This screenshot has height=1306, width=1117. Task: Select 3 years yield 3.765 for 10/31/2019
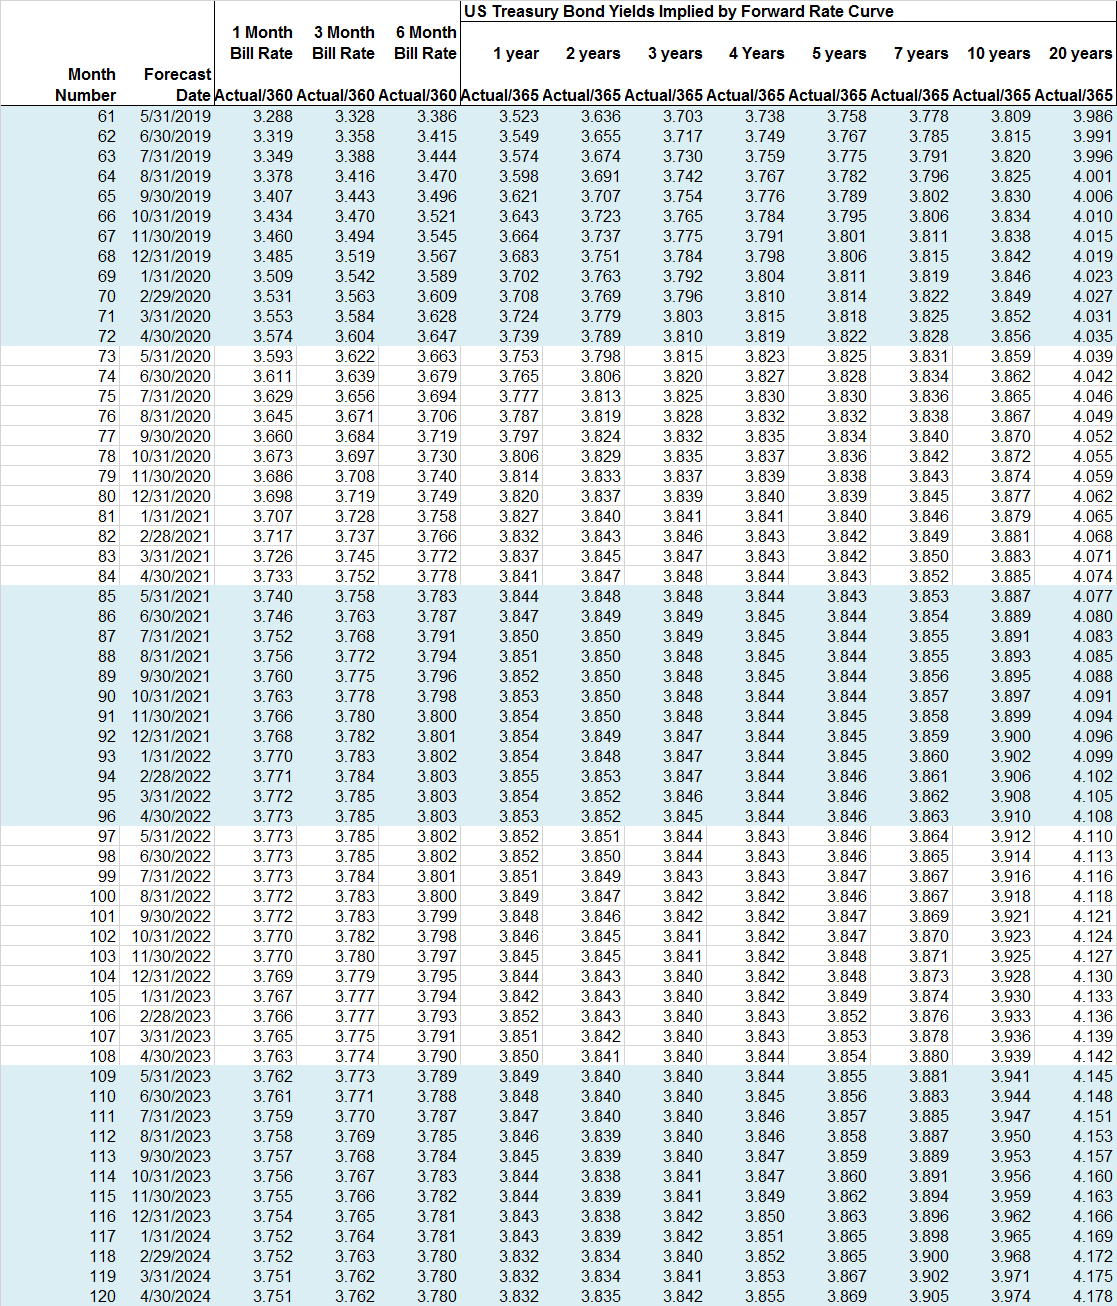click(683, 216)
